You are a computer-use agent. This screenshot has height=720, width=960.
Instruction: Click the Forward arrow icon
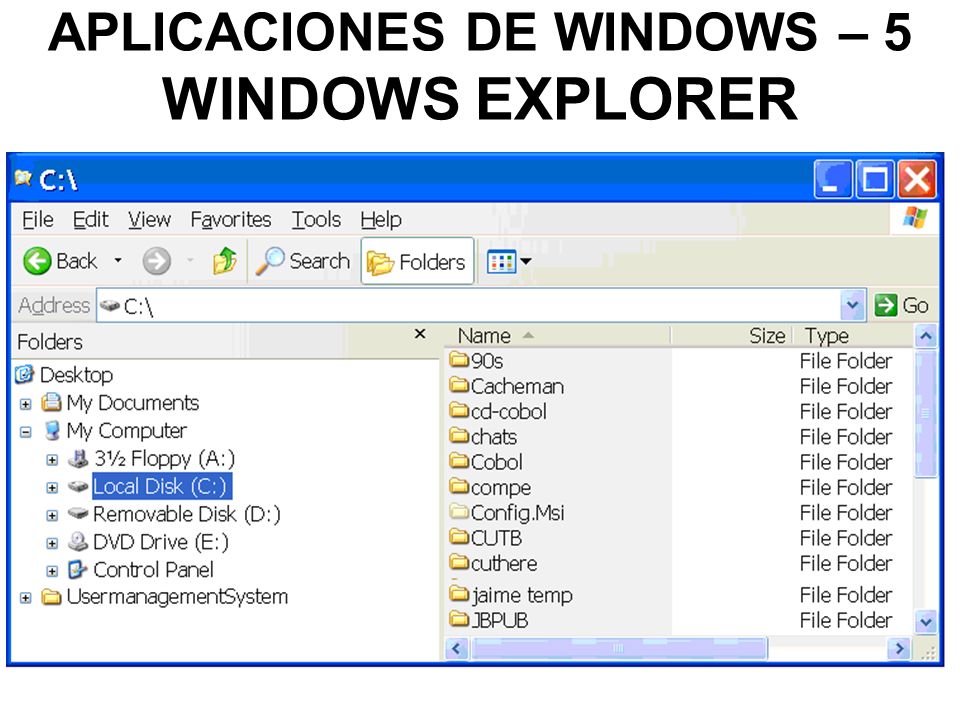tap(157, 261)
